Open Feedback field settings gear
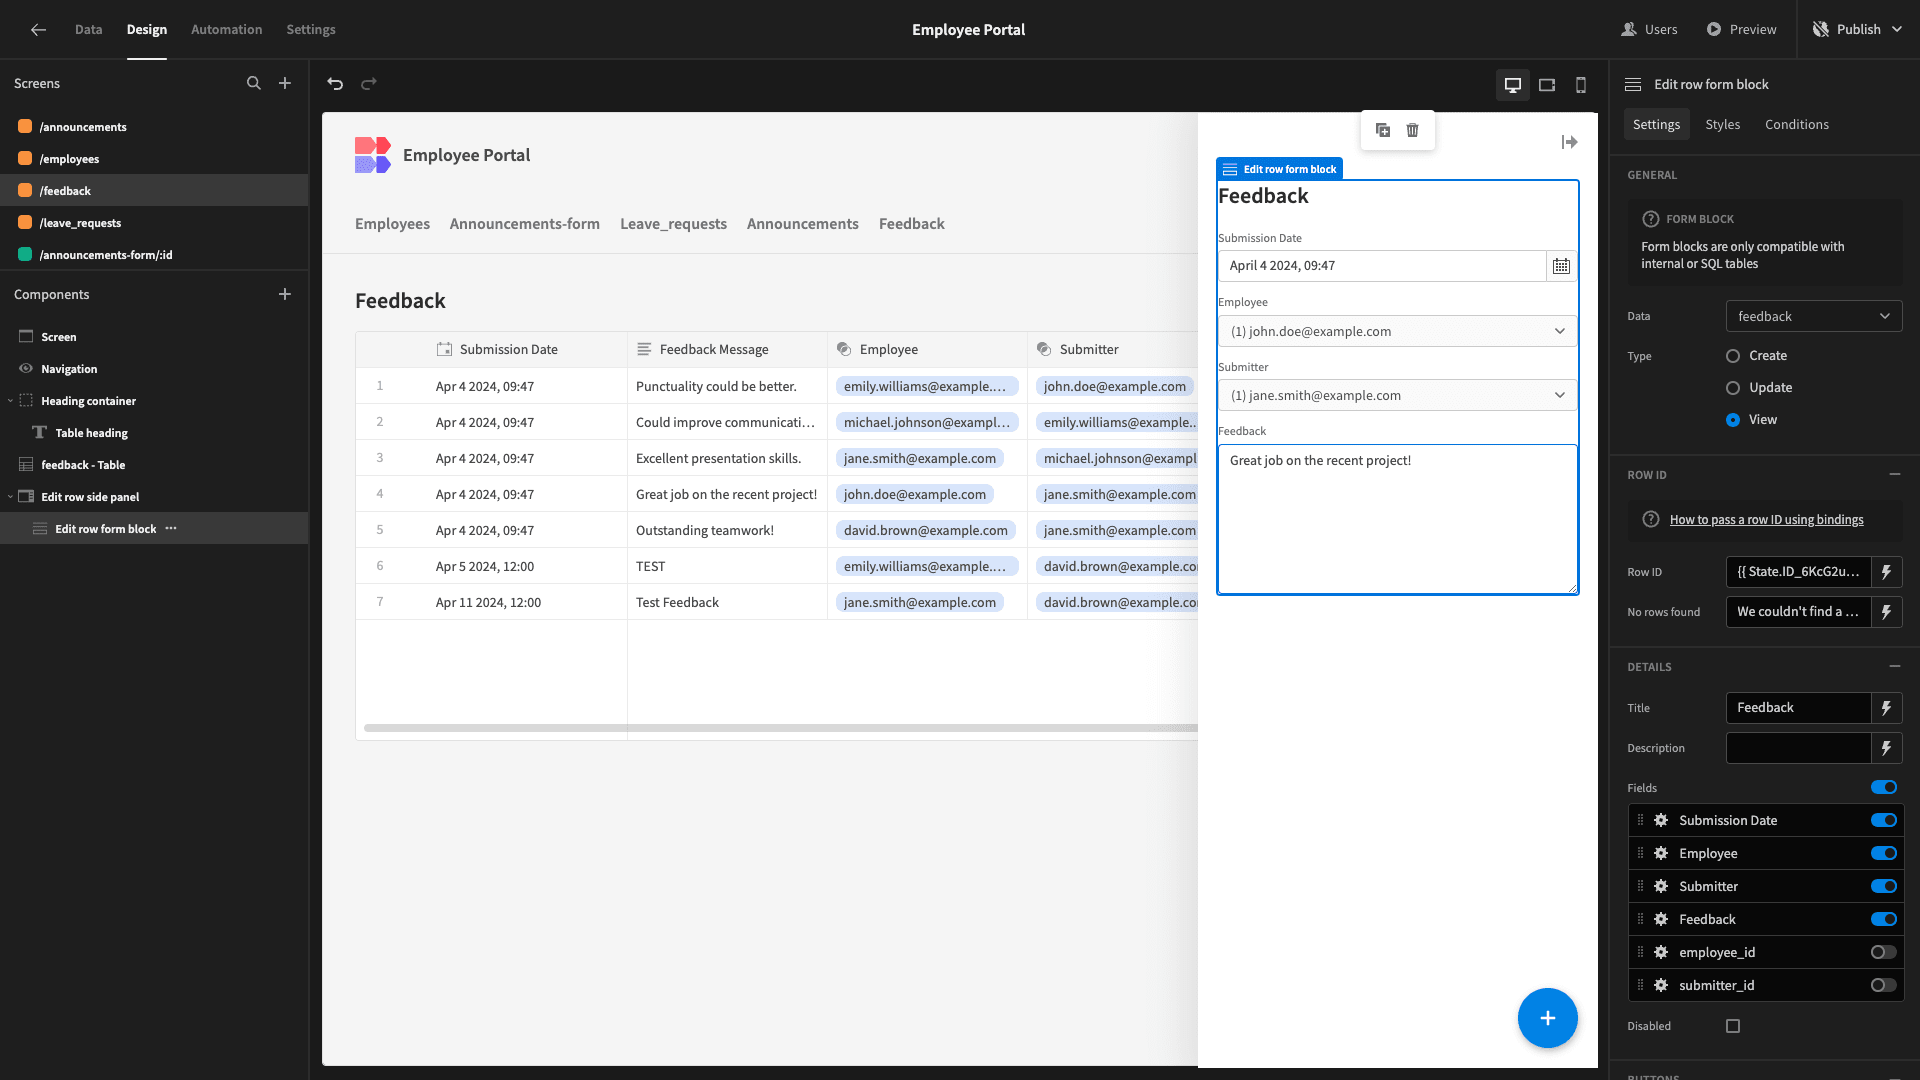Screen dimensions: 1920x1080 click(x=1661, y=919)
